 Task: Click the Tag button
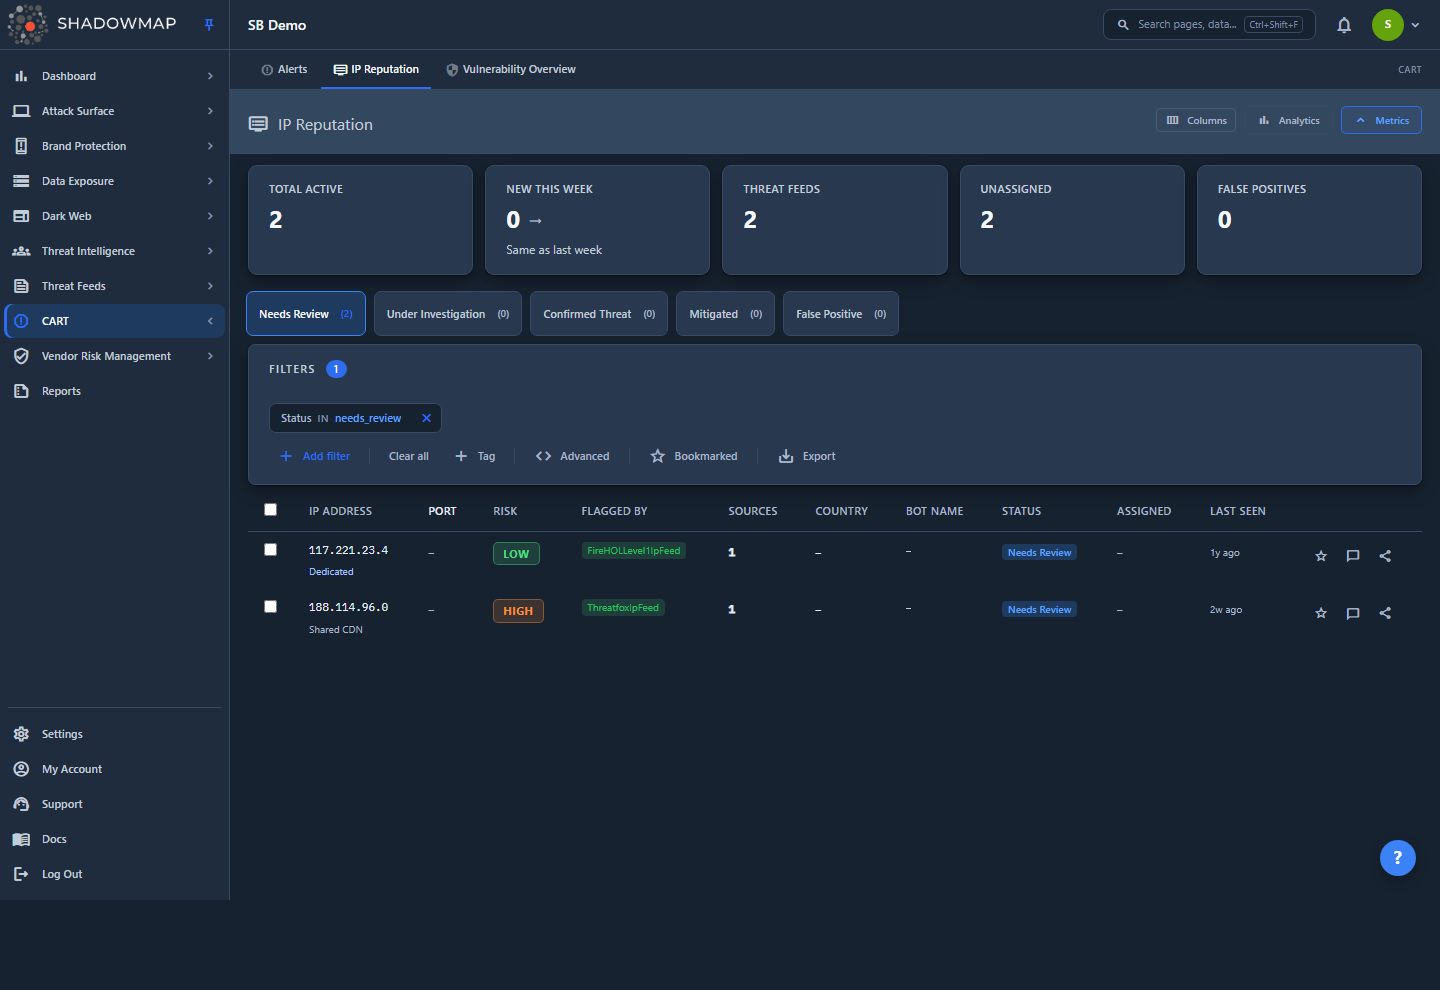point(475,456)
